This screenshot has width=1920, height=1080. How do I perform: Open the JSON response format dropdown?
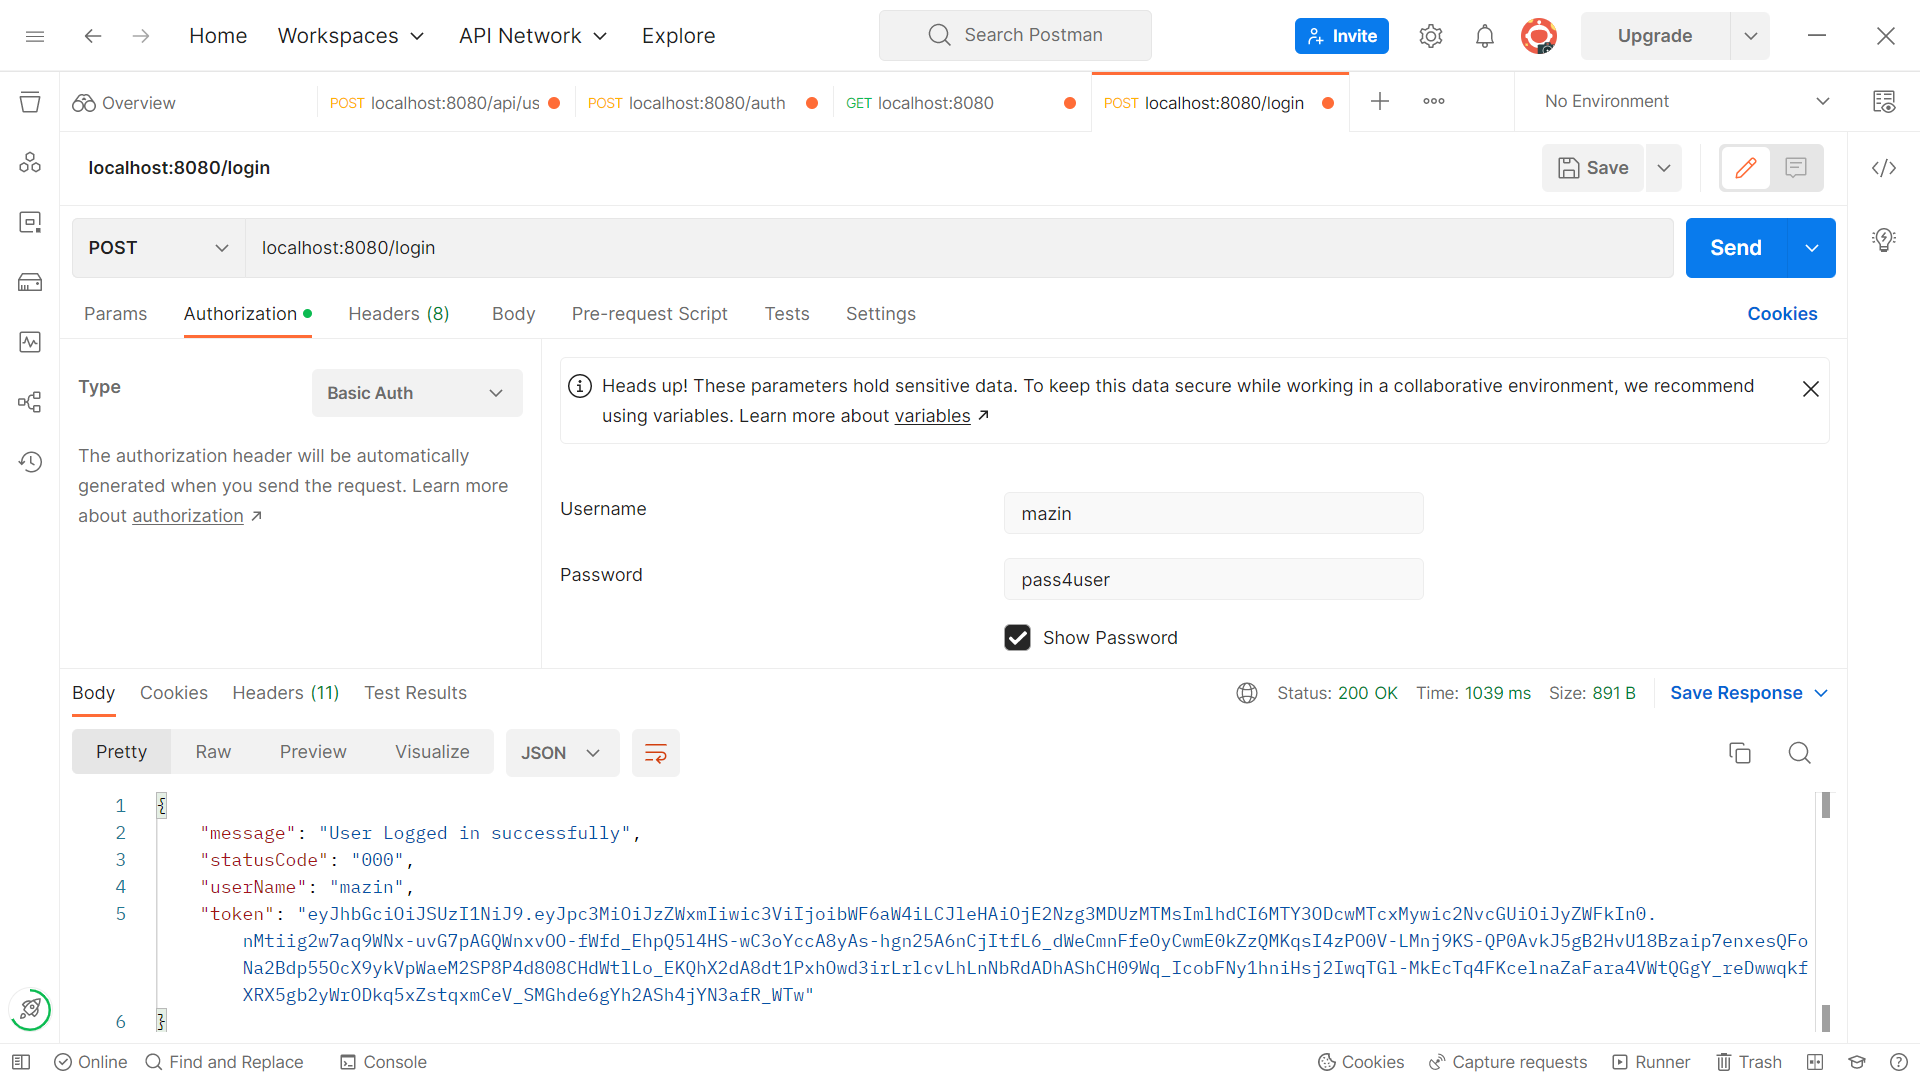point(562,753)
